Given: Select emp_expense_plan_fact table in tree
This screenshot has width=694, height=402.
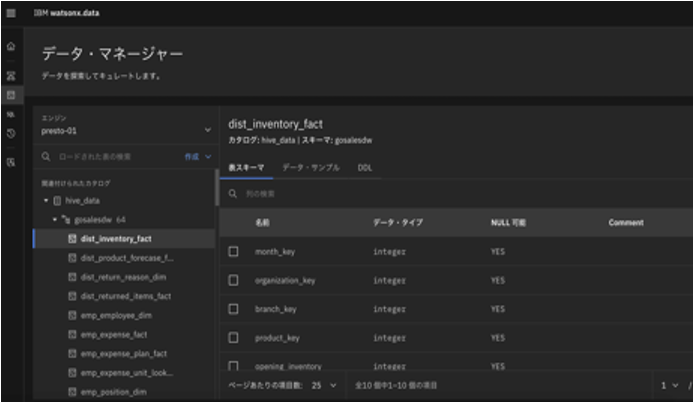Looking at the screenshot, I should pyautogui.click(x=124, y=354).
